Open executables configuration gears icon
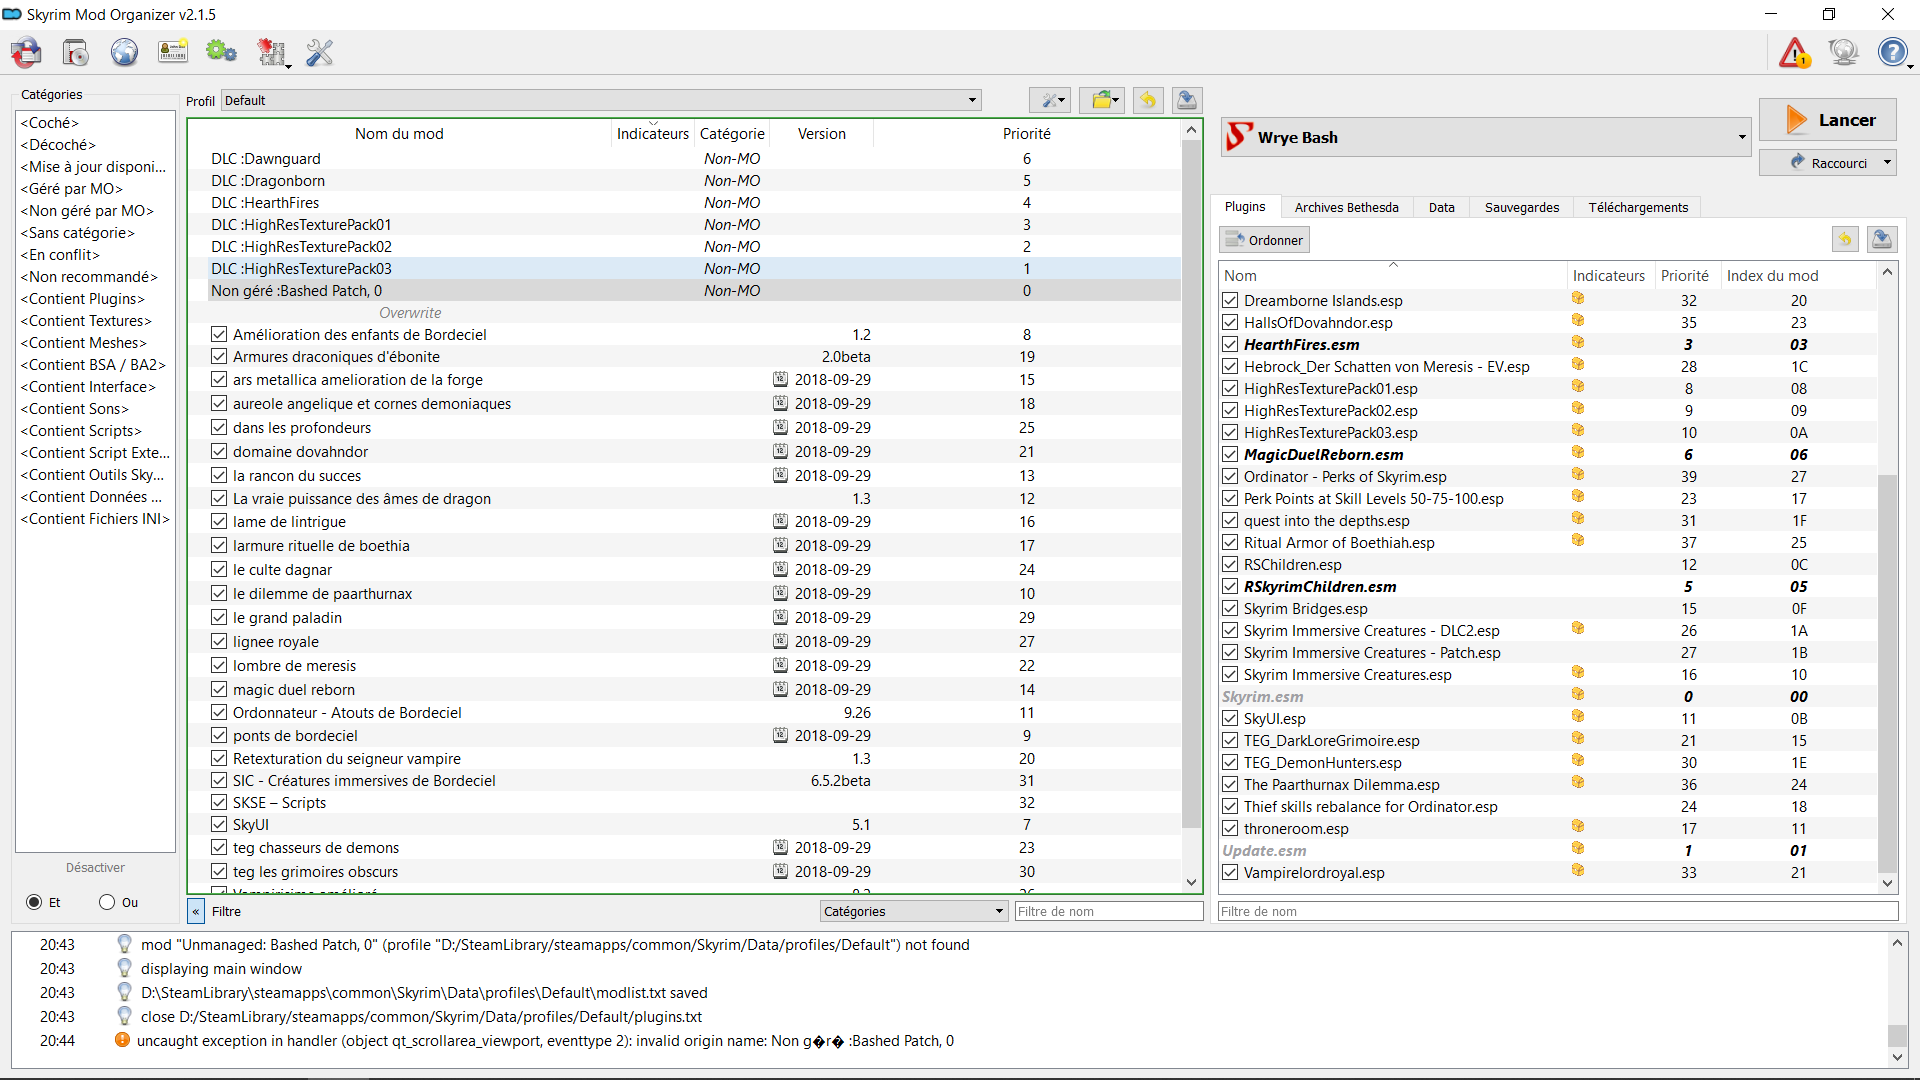 tap(221, 52)
